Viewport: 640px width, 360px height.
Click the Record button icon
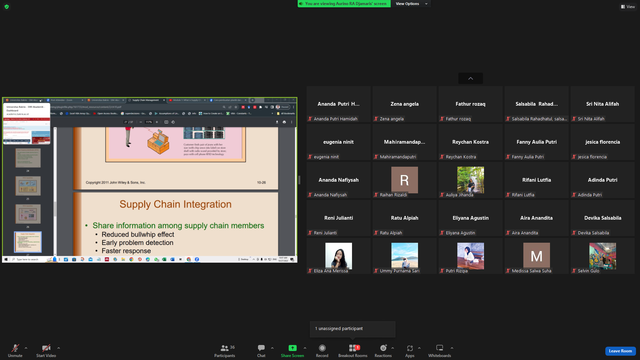tap(322, 348)
